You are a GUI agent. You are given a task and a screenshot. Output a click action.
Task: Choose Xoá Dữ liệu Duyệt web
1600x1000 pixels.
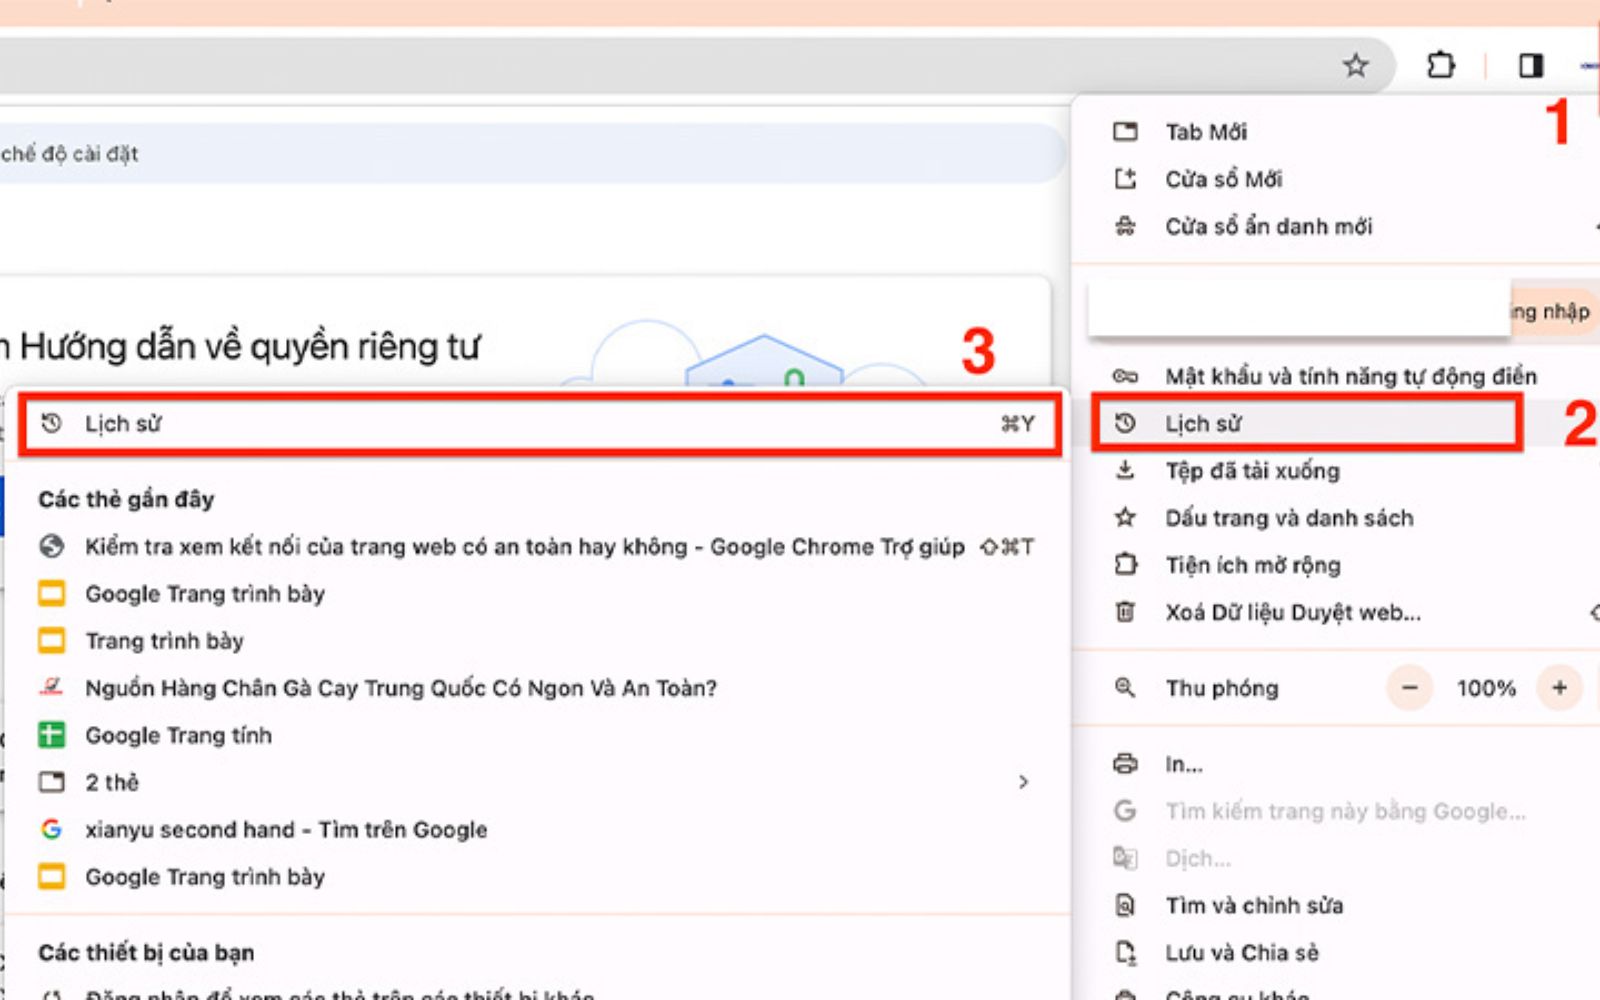point(1335,612)
